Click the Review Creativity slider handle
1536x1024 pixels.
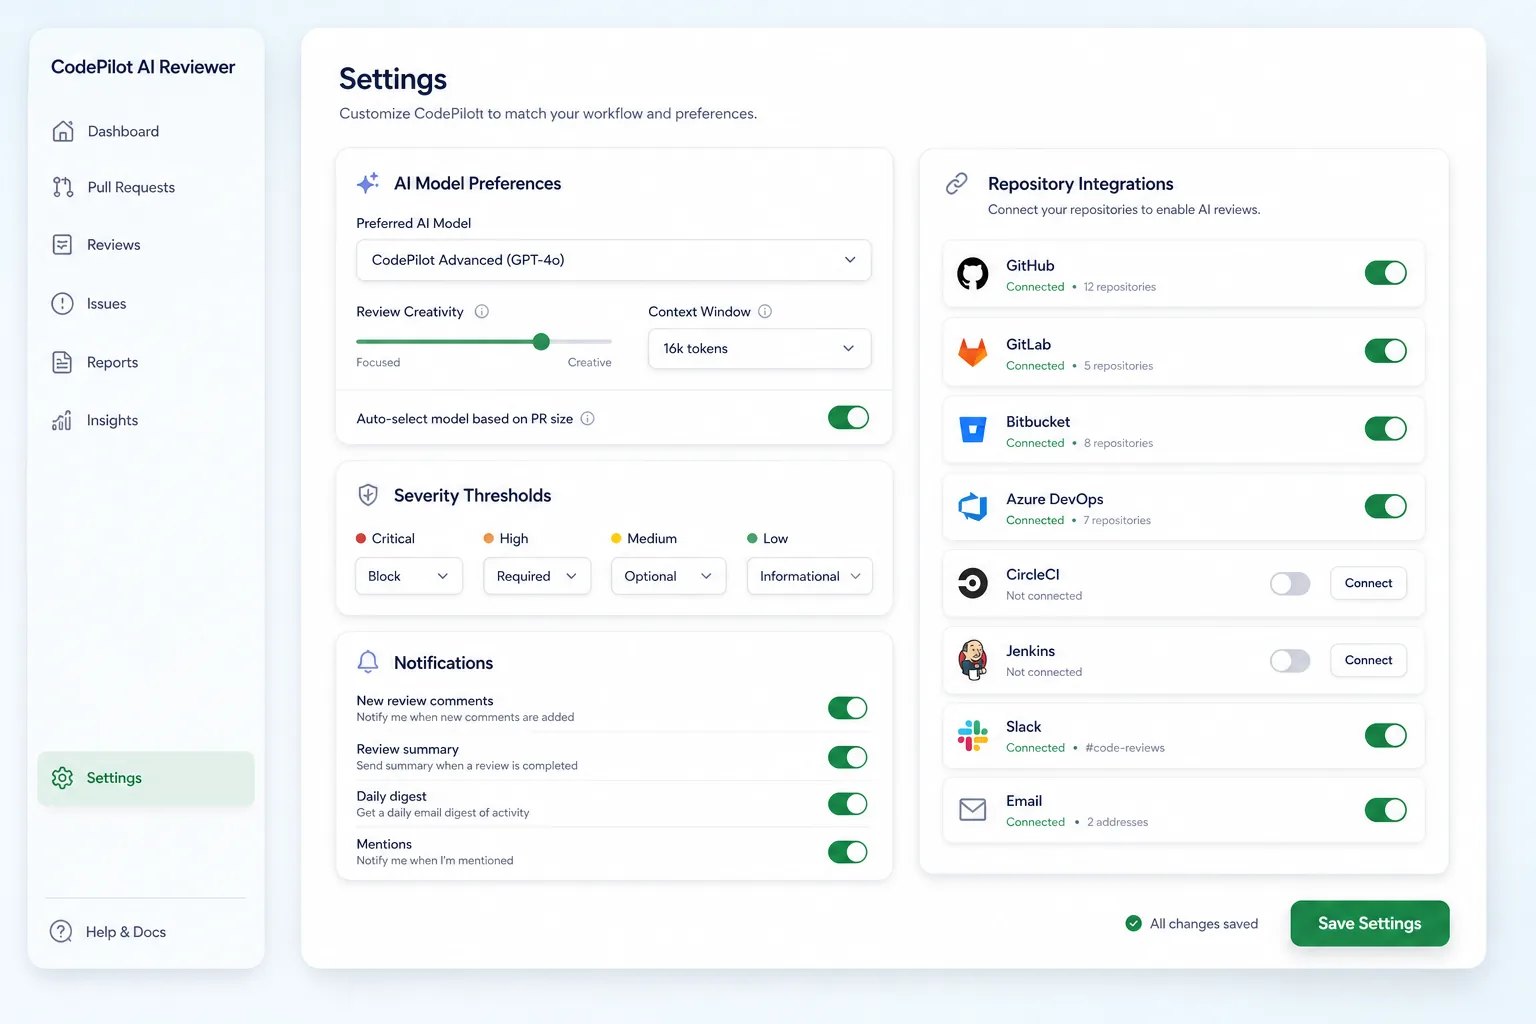pyautogui.click(x=541, y=342)
